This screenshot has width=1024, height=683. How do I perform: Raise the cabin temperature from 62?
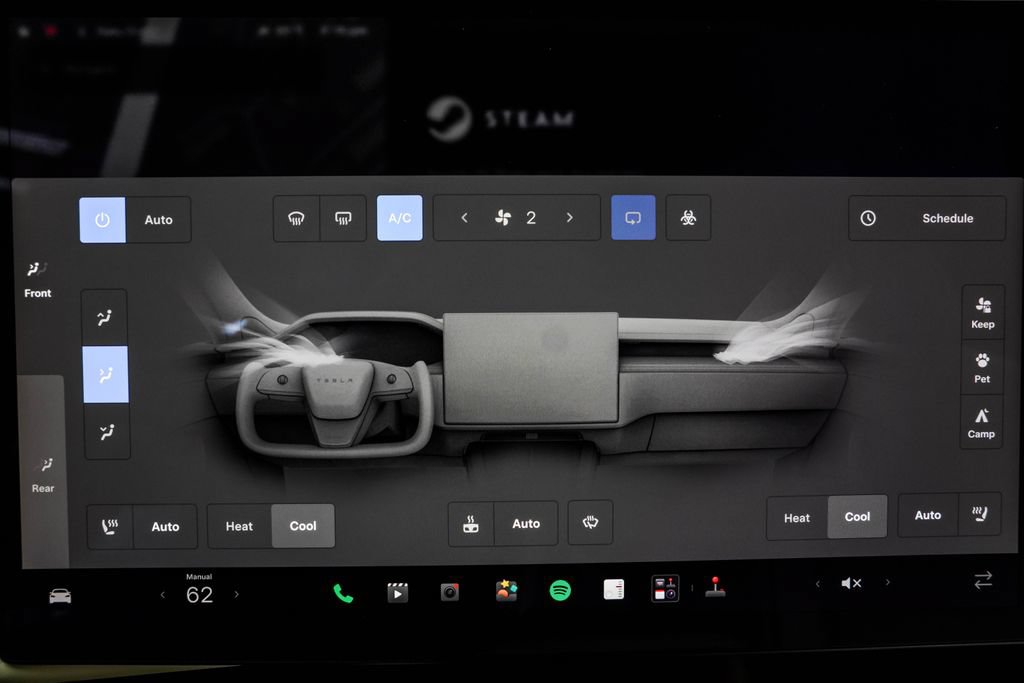[236, 594]
